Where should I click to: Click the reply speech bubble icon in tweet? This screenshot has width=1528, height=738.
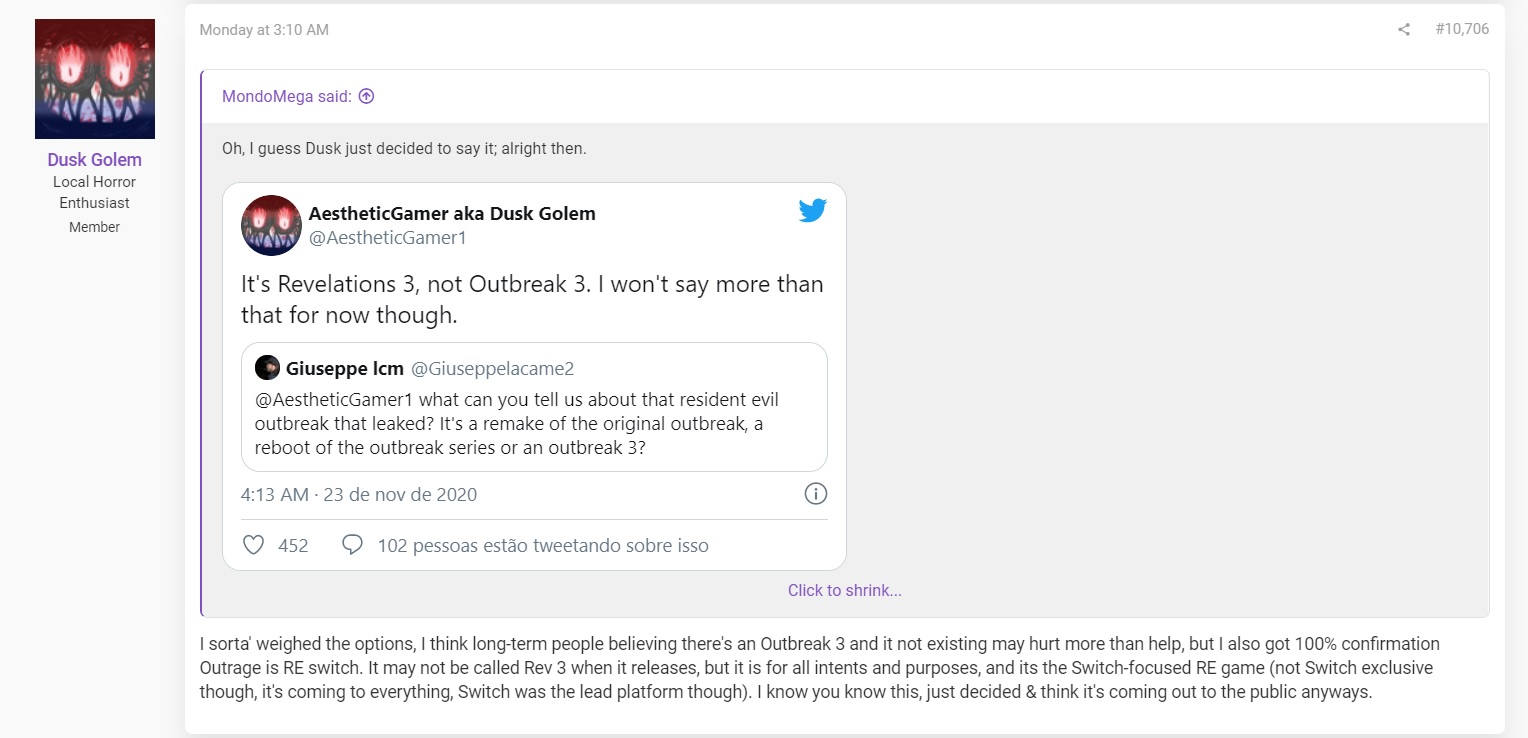(352, 545)
